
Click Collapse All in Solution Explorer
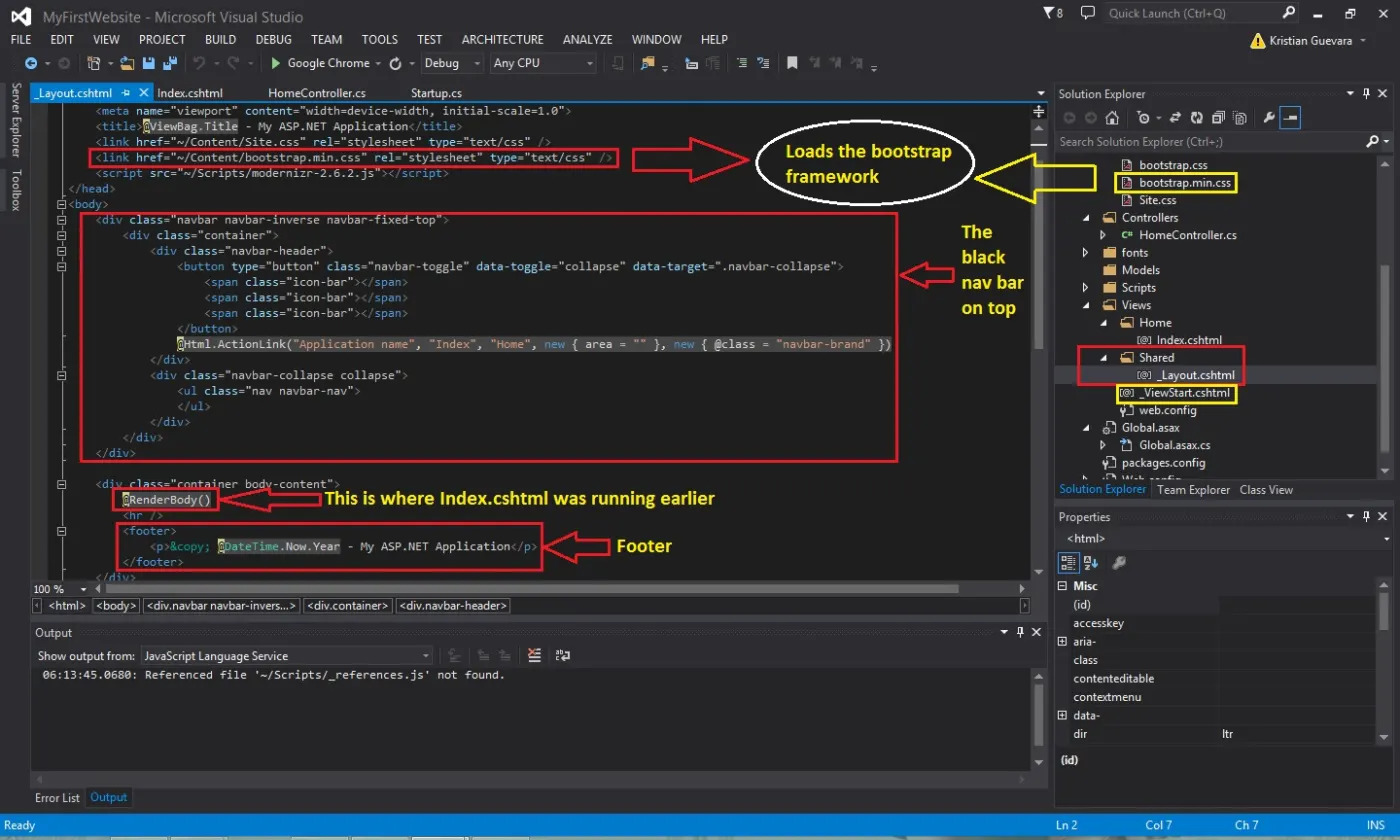coord(1218,118)
